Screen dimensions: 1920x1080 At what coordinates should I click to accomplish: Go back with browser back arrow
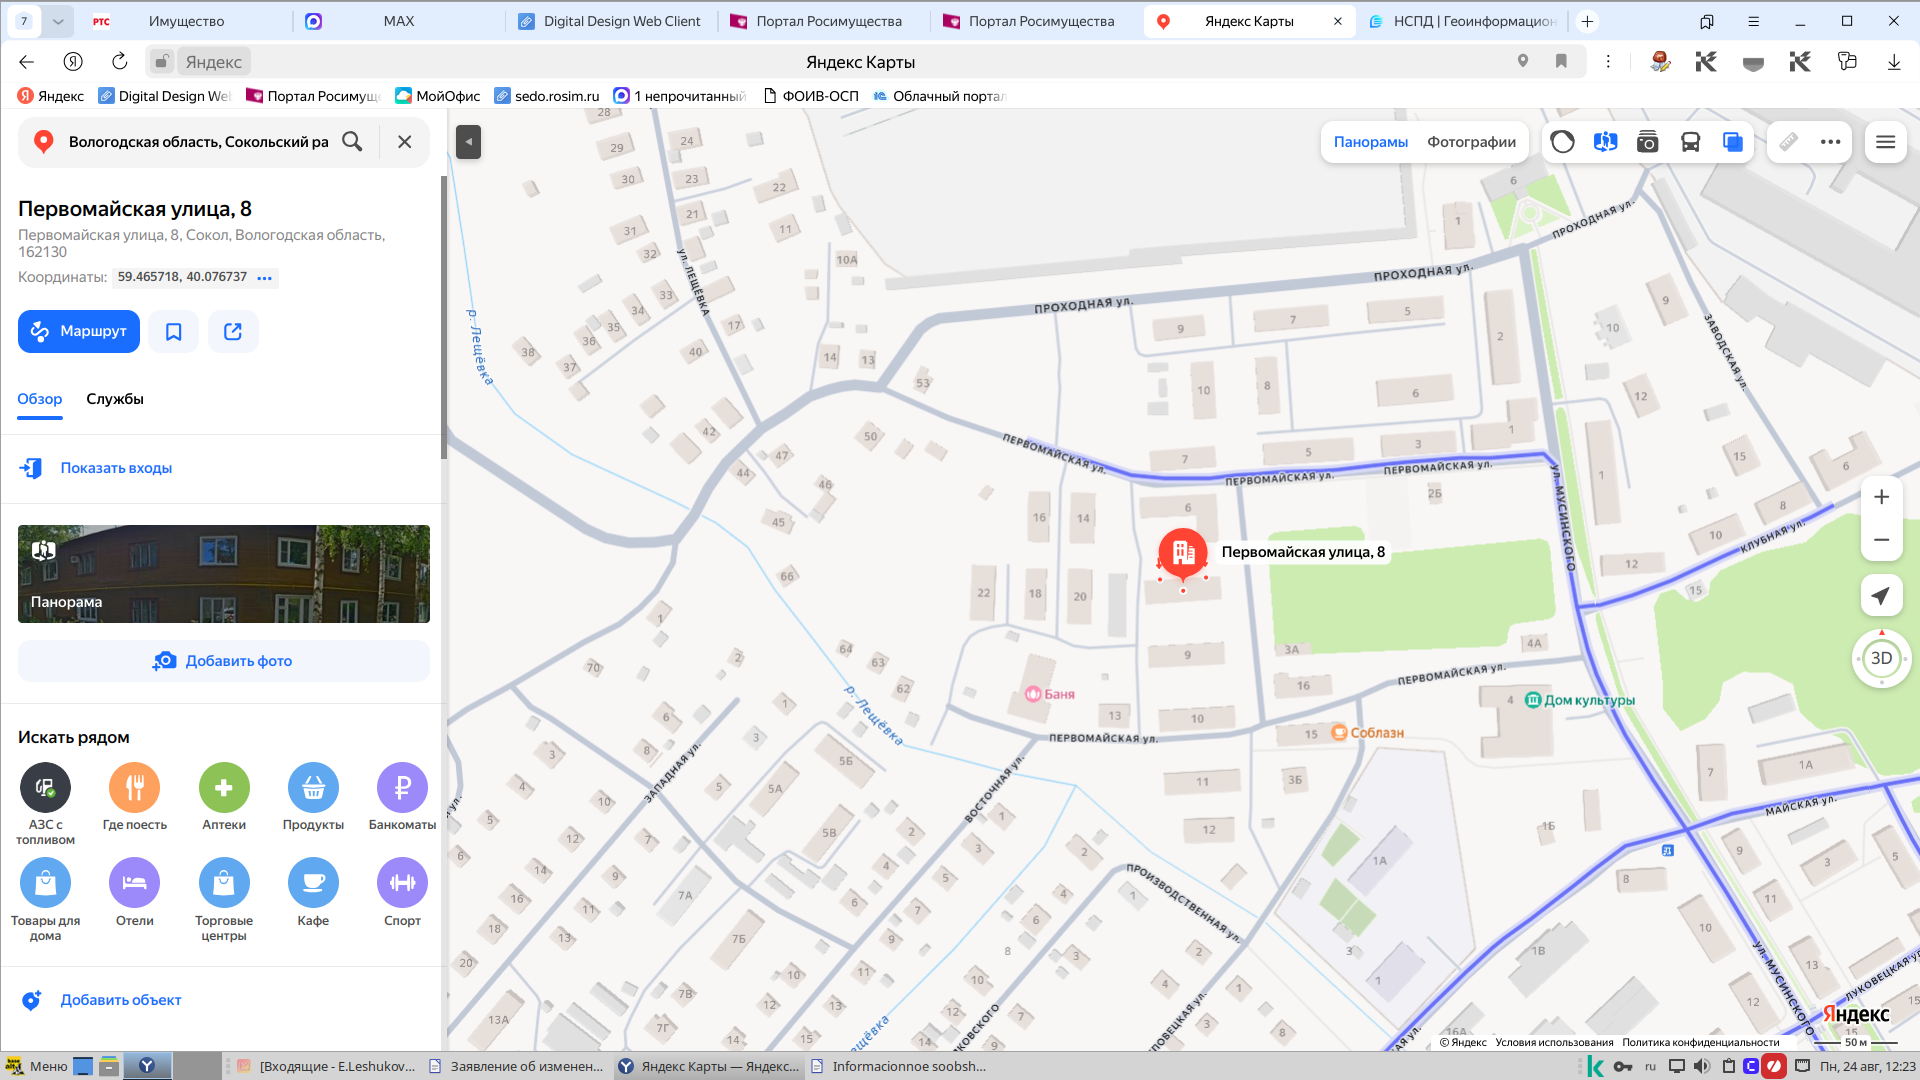[27, 62]
